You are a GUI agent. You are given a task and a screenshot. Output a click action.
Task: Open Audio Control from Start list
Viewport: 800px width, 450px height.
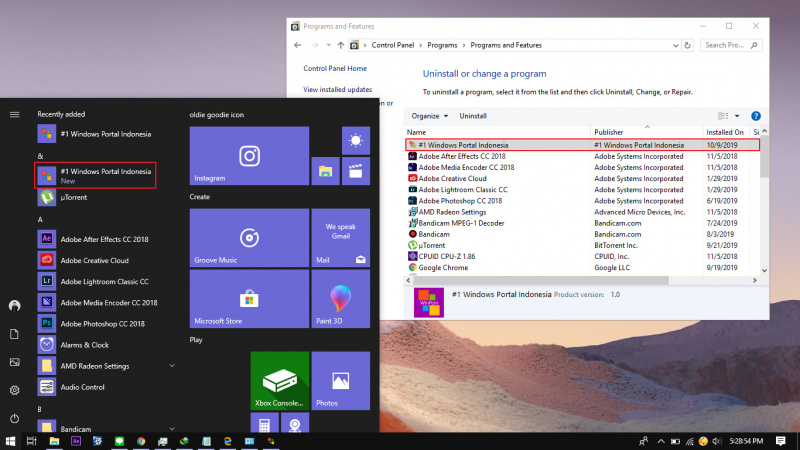(x=105, y=387)
